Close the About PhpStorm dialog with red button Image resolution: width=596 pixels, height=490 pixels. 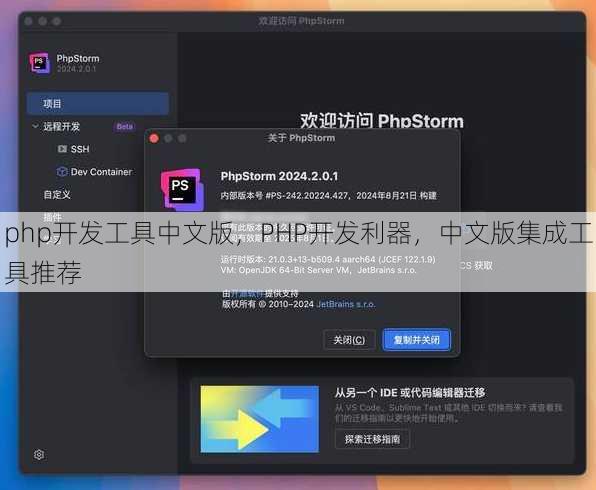click(x=154, y=138)
